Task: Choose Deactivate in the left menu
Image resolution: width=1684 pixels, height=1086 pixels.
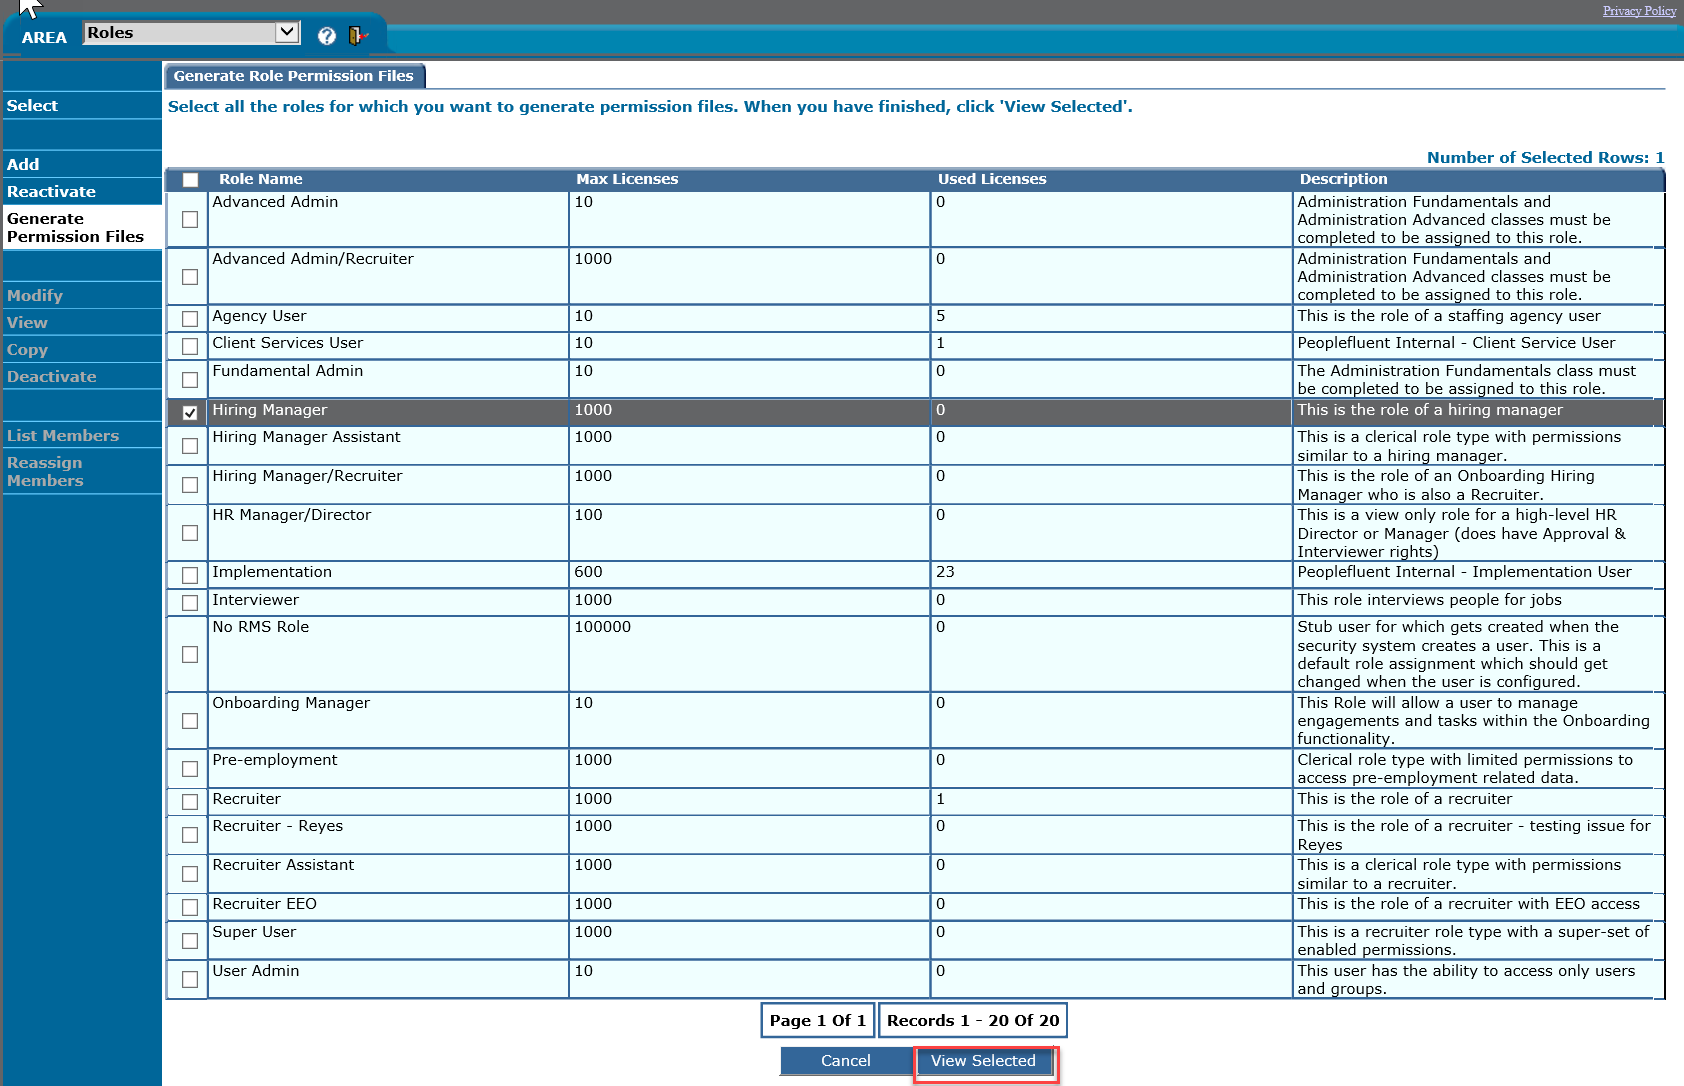Action: coord(82,376)
